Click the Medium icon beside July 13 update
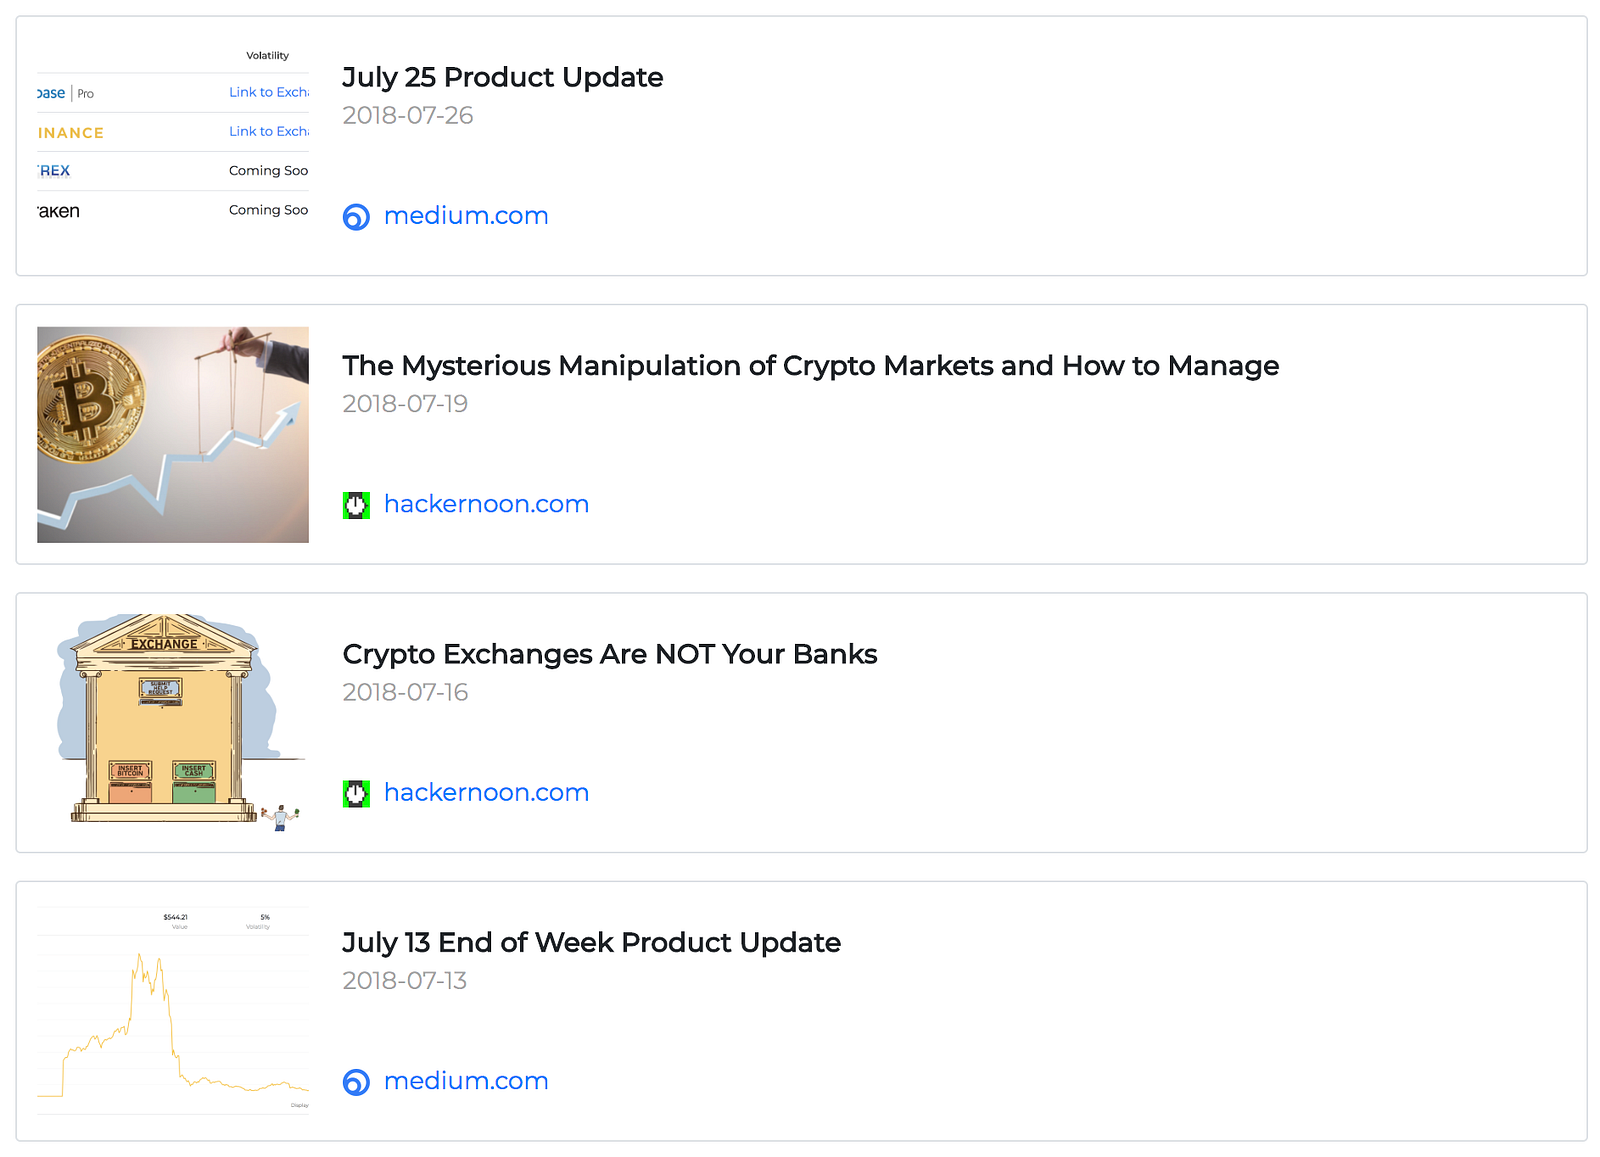 pos(356,1082)
